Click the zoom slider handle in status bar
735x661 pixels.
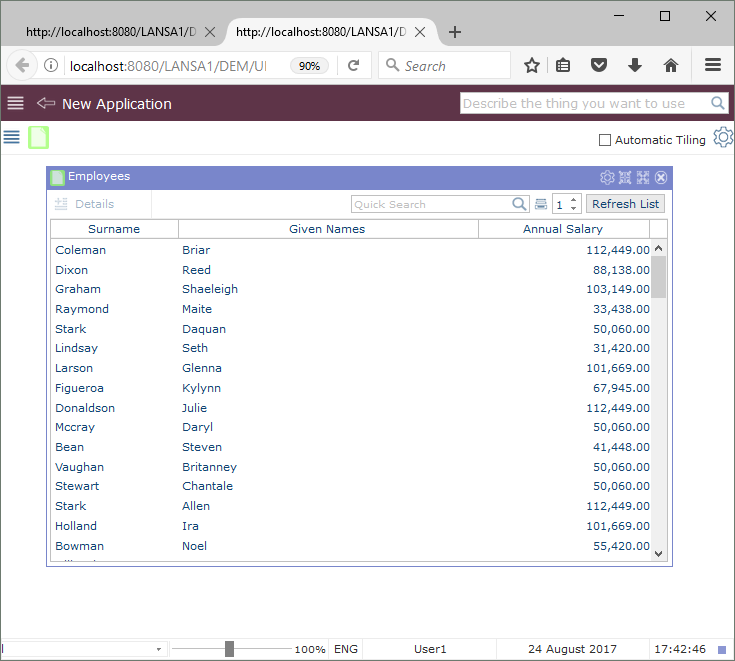[x=229, y=649]
